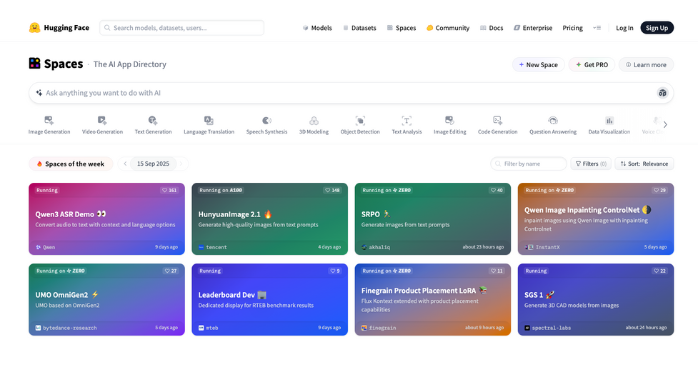Open the mteb author link
This screenshot has height=365, width=698.
[x=208, y=328]
